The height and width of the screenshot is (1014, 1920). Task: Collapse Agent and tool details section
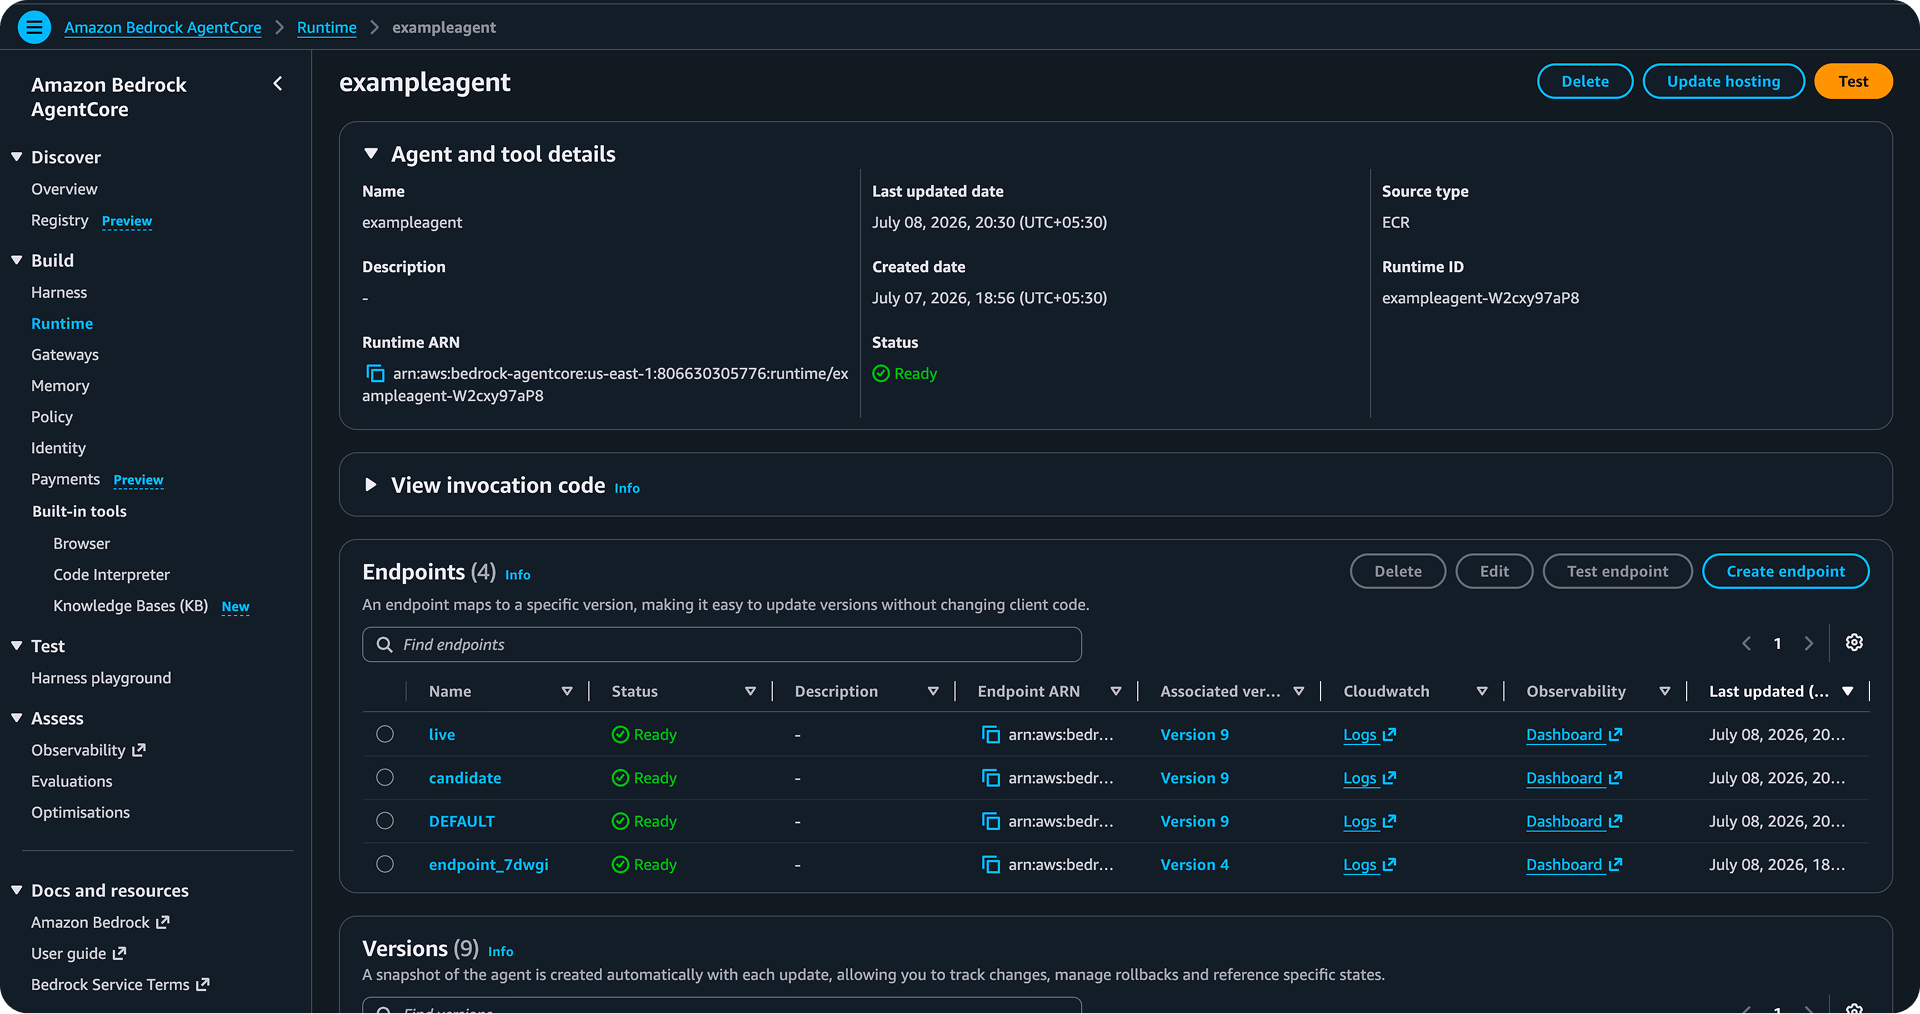(x=371, y=154)
